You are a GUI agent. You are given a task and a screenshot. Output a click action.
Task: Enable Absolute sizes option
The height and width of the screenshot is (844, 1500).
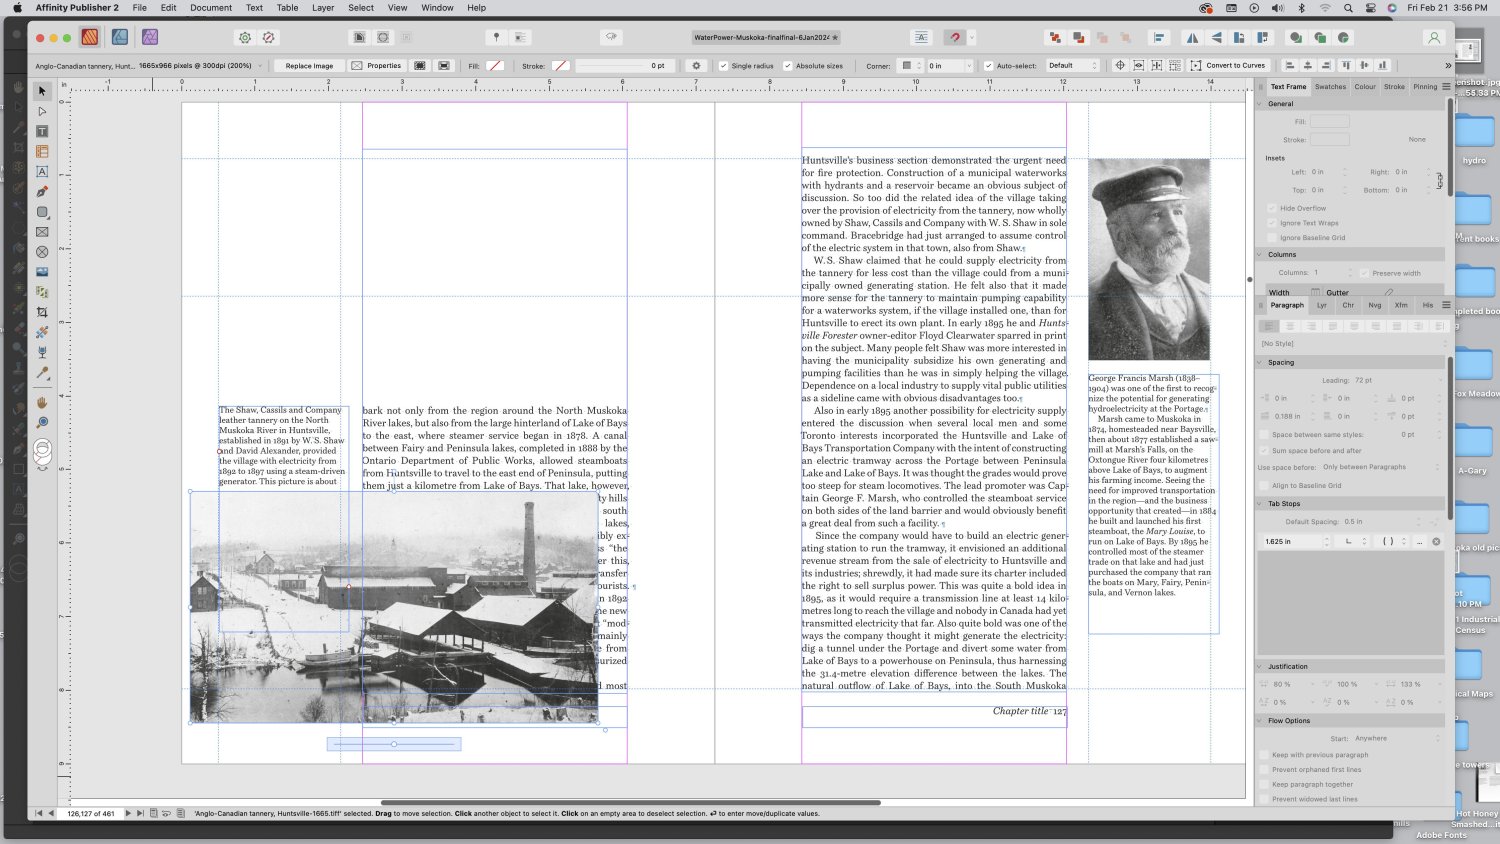[x=788, y=65]
